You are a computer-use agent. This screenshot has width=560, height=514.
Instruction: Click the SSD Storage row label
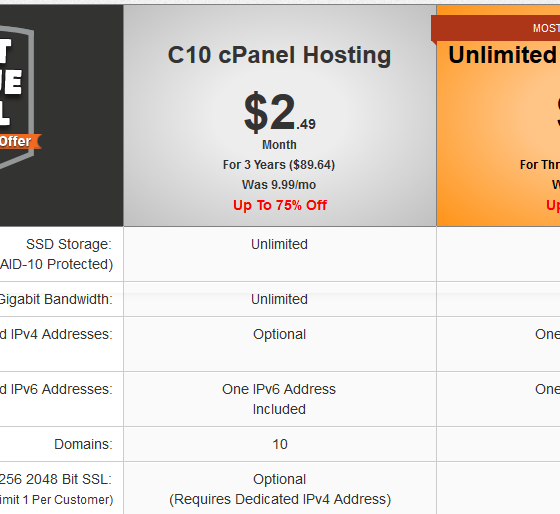coord(56,254)
